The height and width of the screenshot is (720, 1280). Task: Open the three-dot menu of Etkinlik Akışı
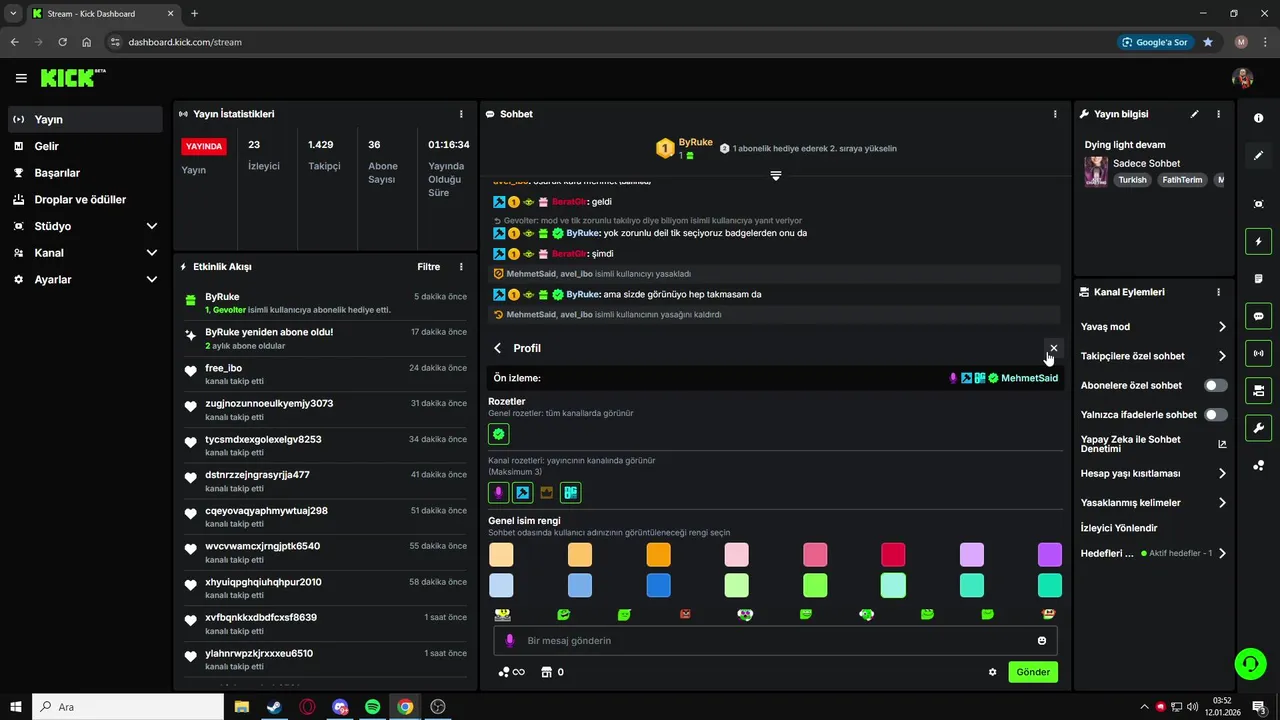click(x=461, y=267)
